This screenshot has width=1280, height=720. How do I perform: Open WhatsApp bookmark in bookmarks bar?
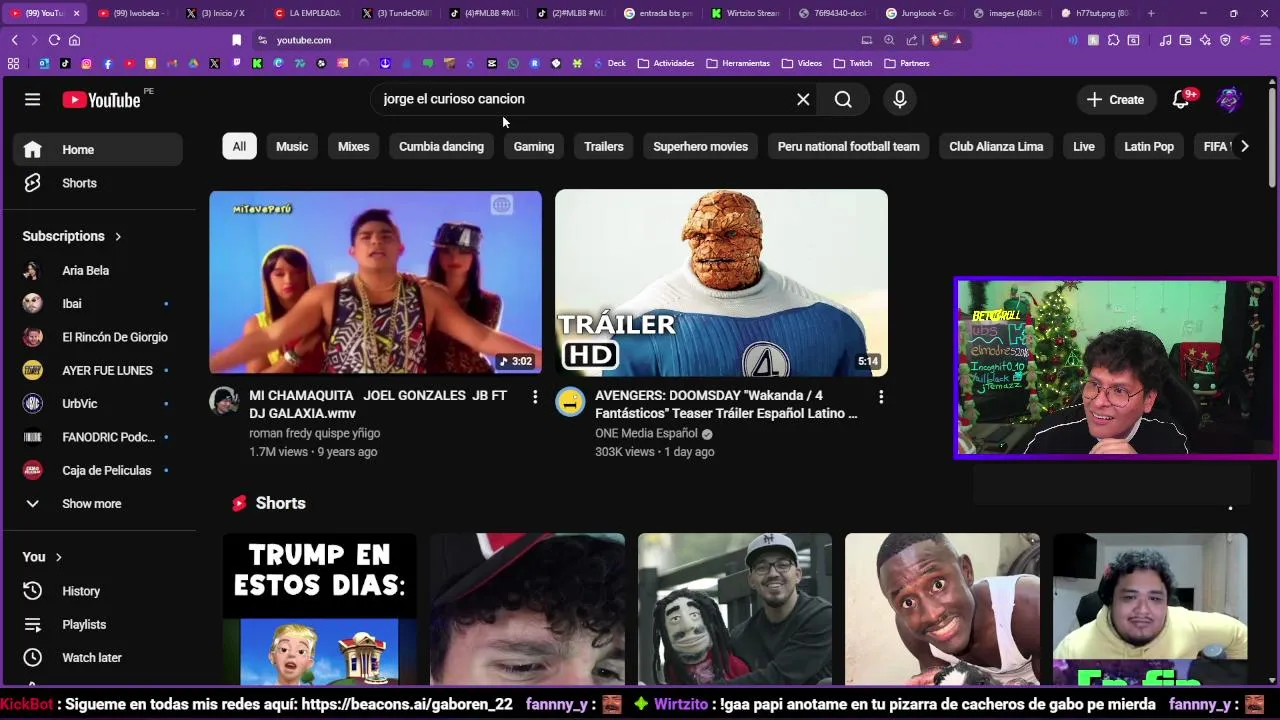513,63
